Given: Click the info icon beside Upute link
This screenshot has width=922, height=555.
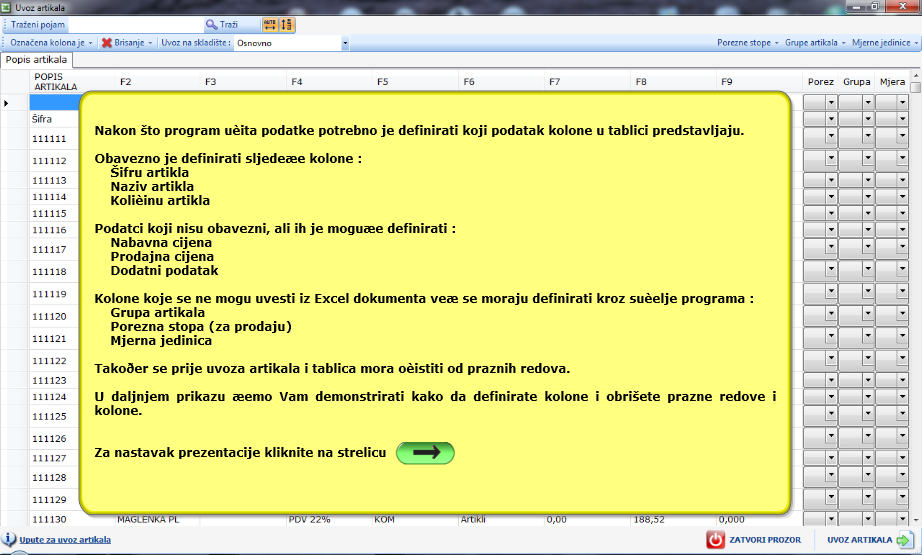Looking at the screenshot, I should [x=9, y=539].
